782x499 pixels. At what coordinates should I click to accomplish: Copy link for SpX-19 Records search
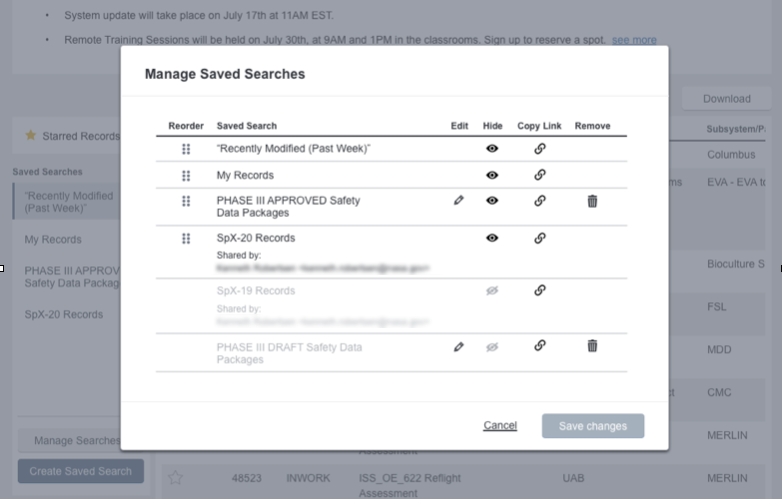pos(540,291)
